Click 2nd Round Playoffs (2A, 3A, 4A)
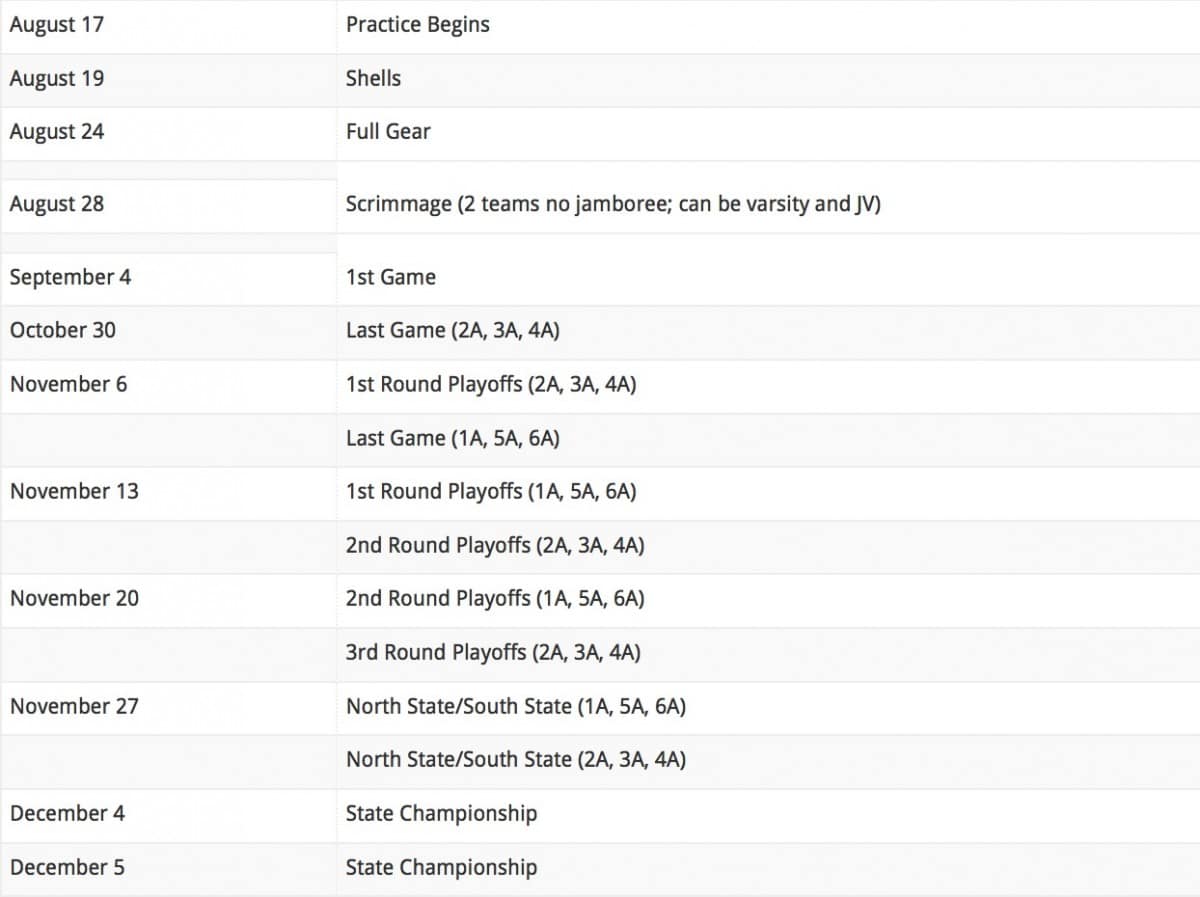This screenshot has height=897, width=1200. (x=495, y=545)
